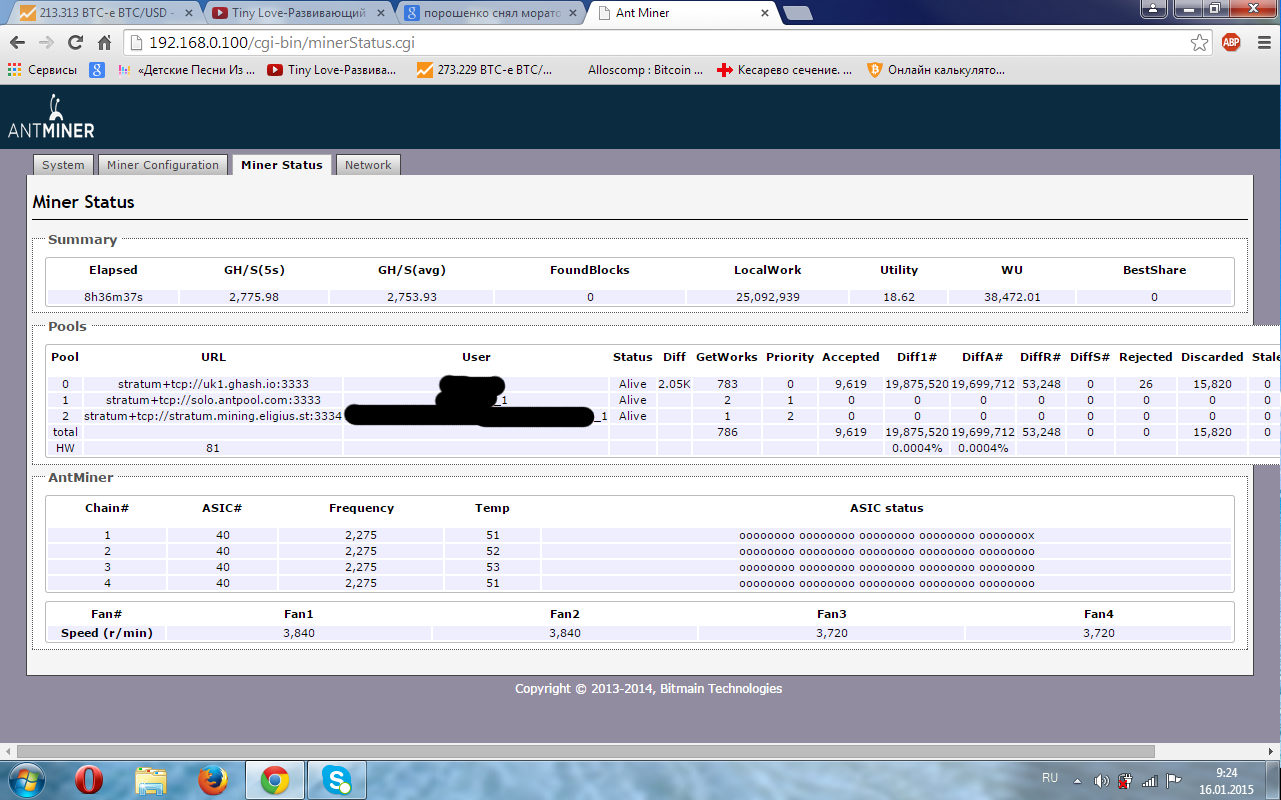Click the Rejected value 26

(x=1145, y=384)
